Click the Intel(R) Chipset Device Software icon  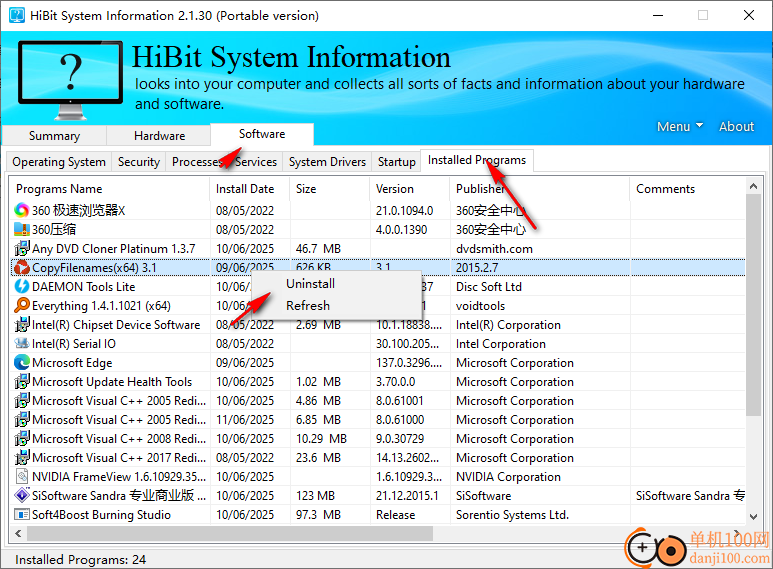pyautogui.click(x=22, y=325)
